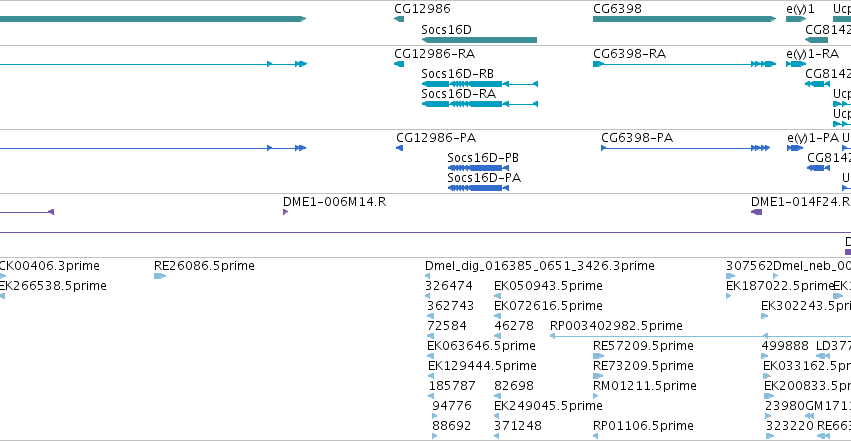Image resolution: width=851 pixels, height=441 pixels.
Task: Click the 371248 feature label
Action: [518, 426]
